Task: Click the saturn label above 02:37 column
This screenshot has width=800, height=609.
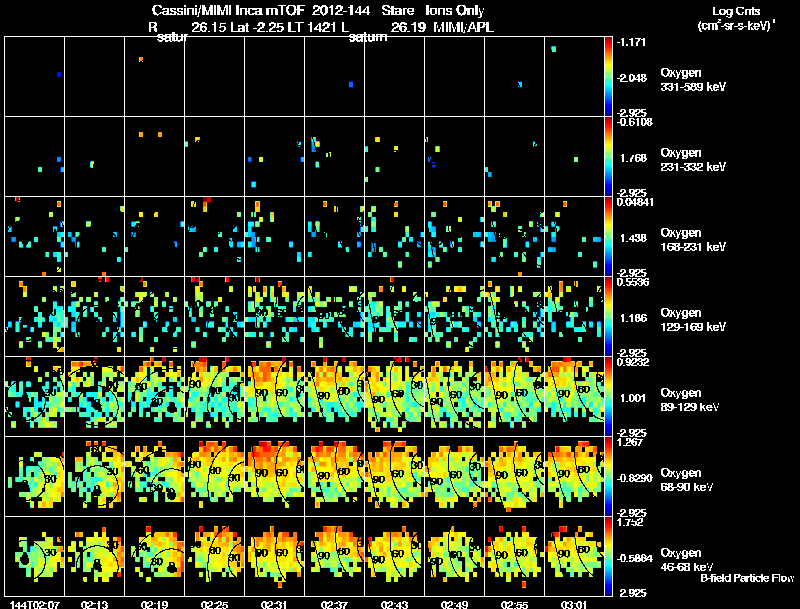Action: (x=367, y=38)
